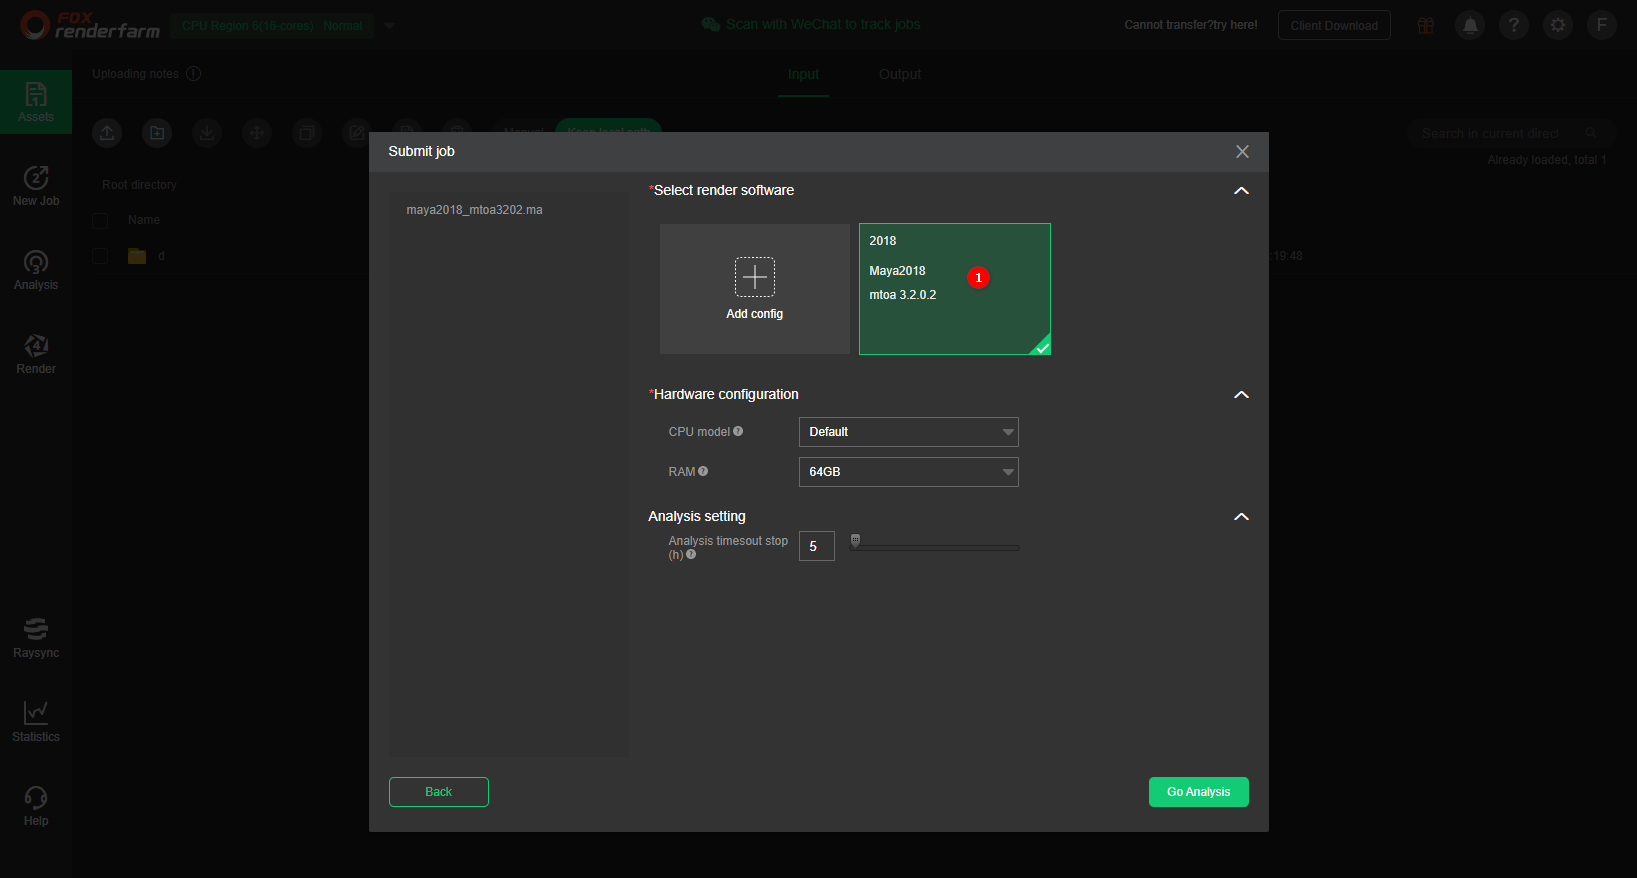Click the folder icon for folder d
The width and height of the screenshot is (1637, 878).
[137, 256]
